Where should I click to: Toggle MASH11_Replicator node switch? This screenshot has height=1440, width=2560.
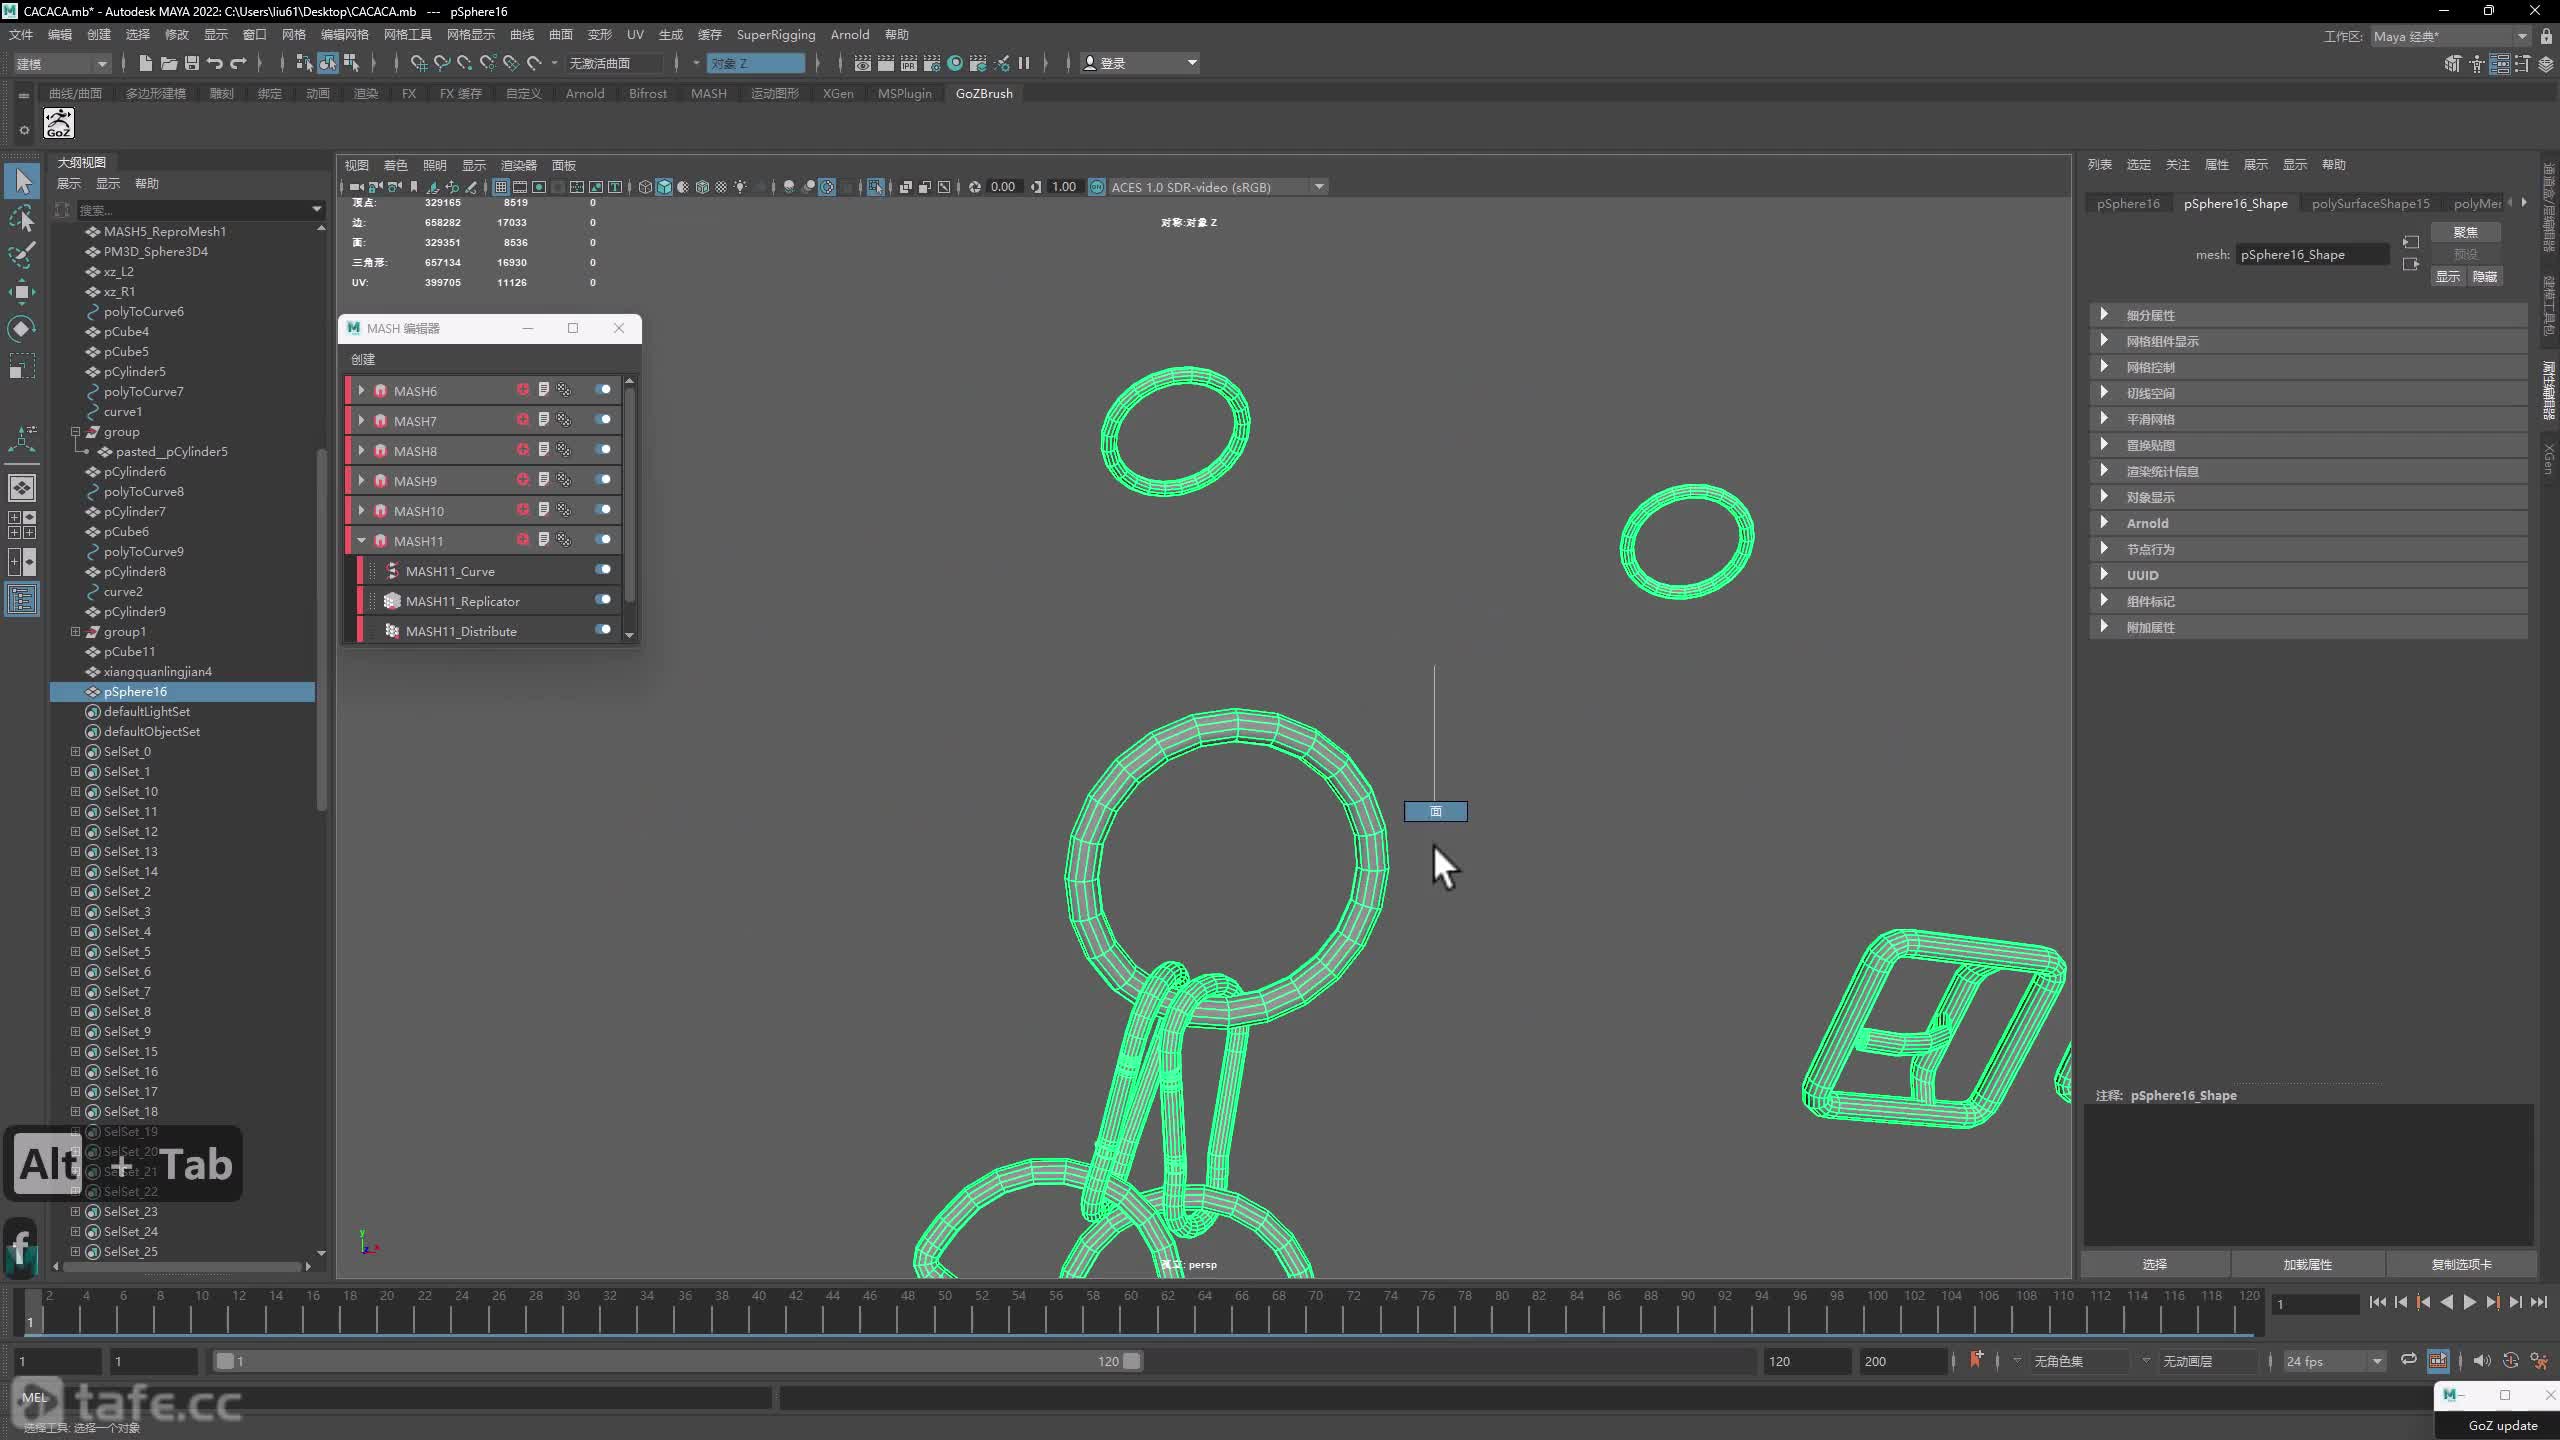(x=603, y=600)
